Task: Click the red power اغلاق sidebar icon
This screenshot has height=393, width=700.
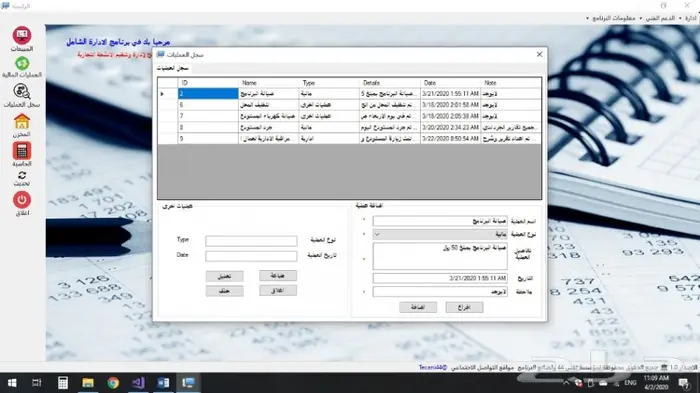Action: coord(21,200)
